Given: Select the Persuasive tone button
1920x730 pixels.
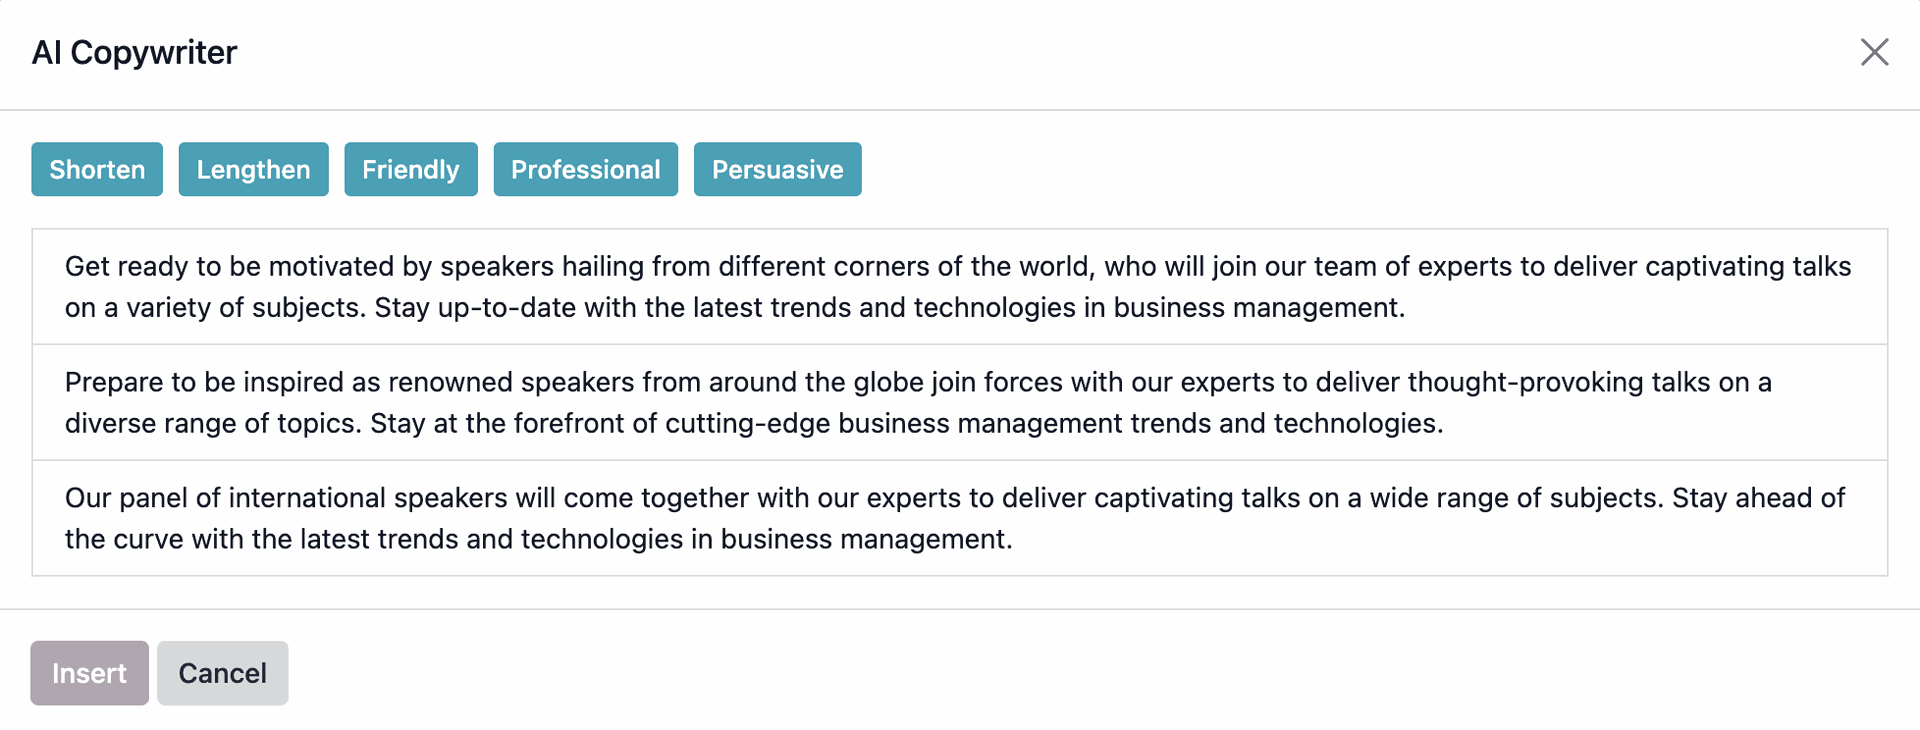Looking at the screenshot, I should click(777, 169).
